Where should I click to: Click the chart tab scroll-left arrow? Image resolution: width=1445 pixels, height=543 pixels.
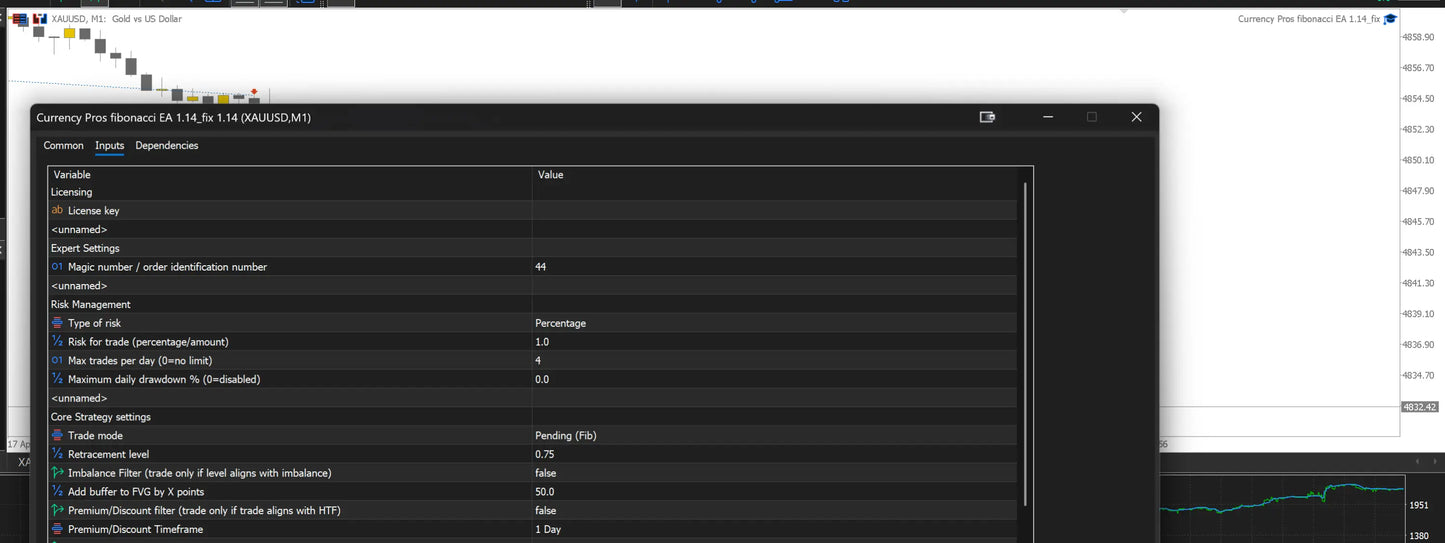coord(1419,461)
